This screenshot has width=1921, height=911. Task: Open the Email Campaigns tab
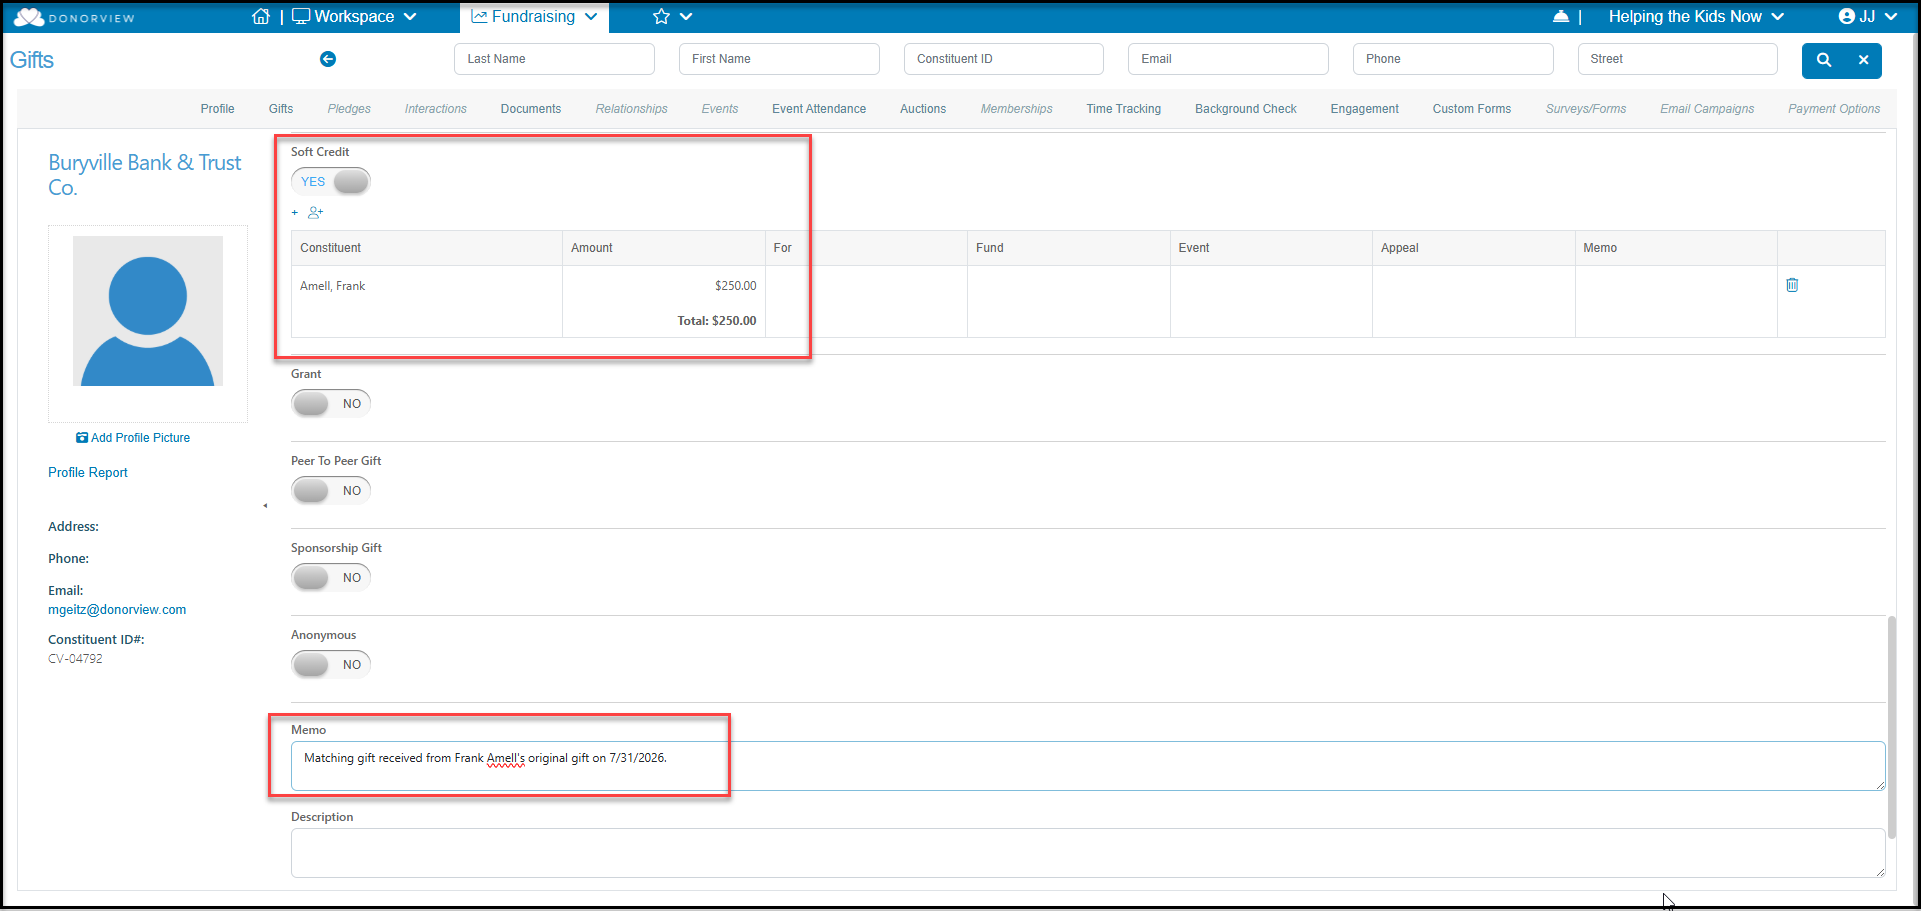pos(1708,109)
